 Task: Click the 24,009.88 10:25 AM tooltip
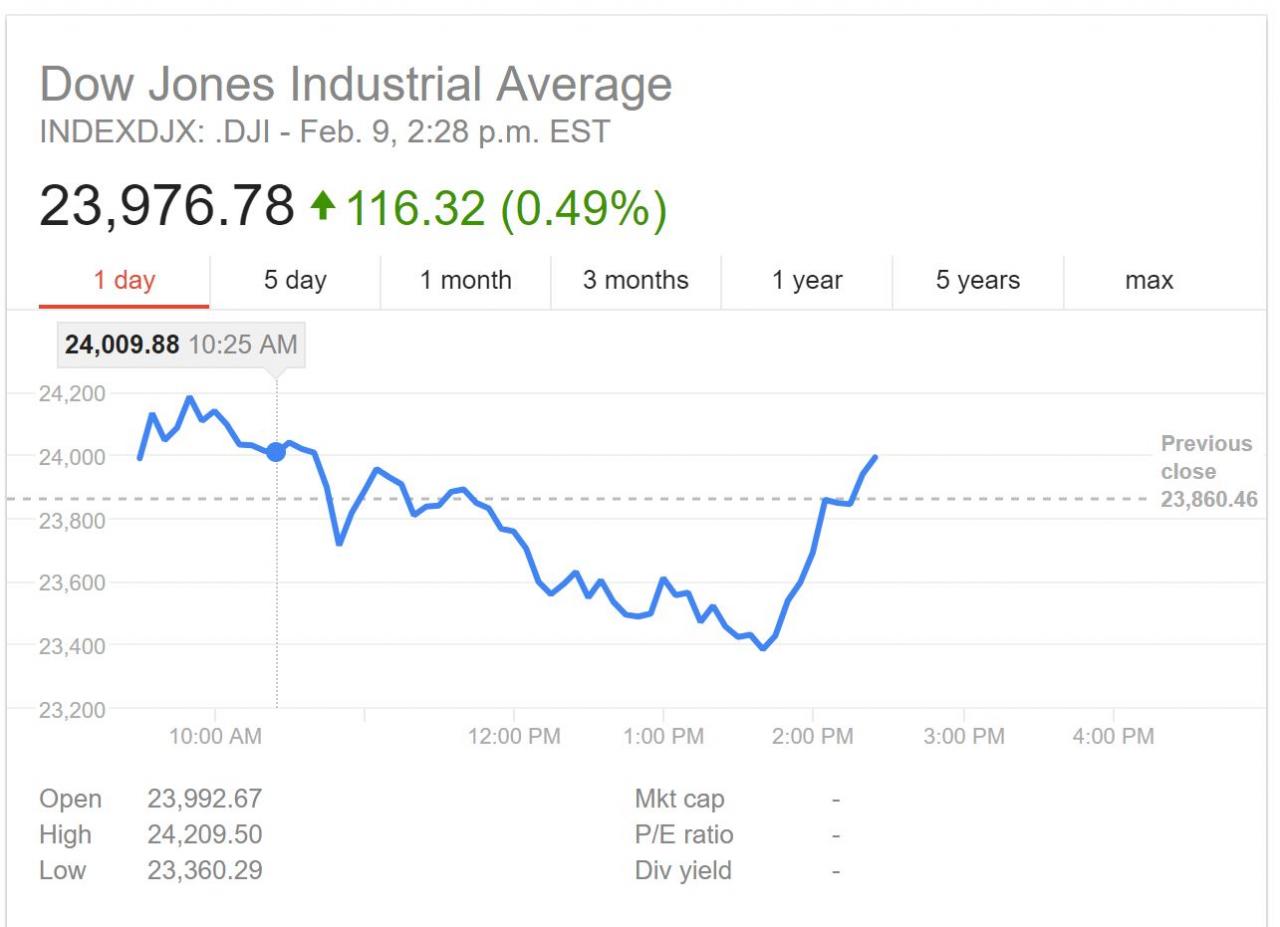(x=181, y=345)
